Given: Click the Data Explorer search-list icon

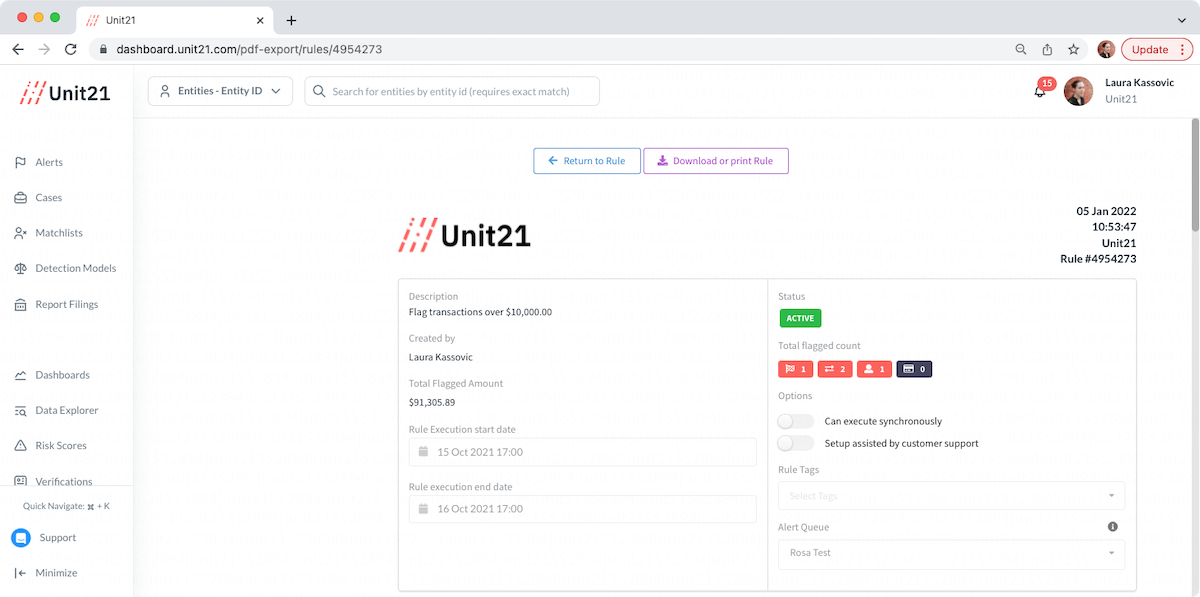Looking at the screenshot, I should point(20,410).
